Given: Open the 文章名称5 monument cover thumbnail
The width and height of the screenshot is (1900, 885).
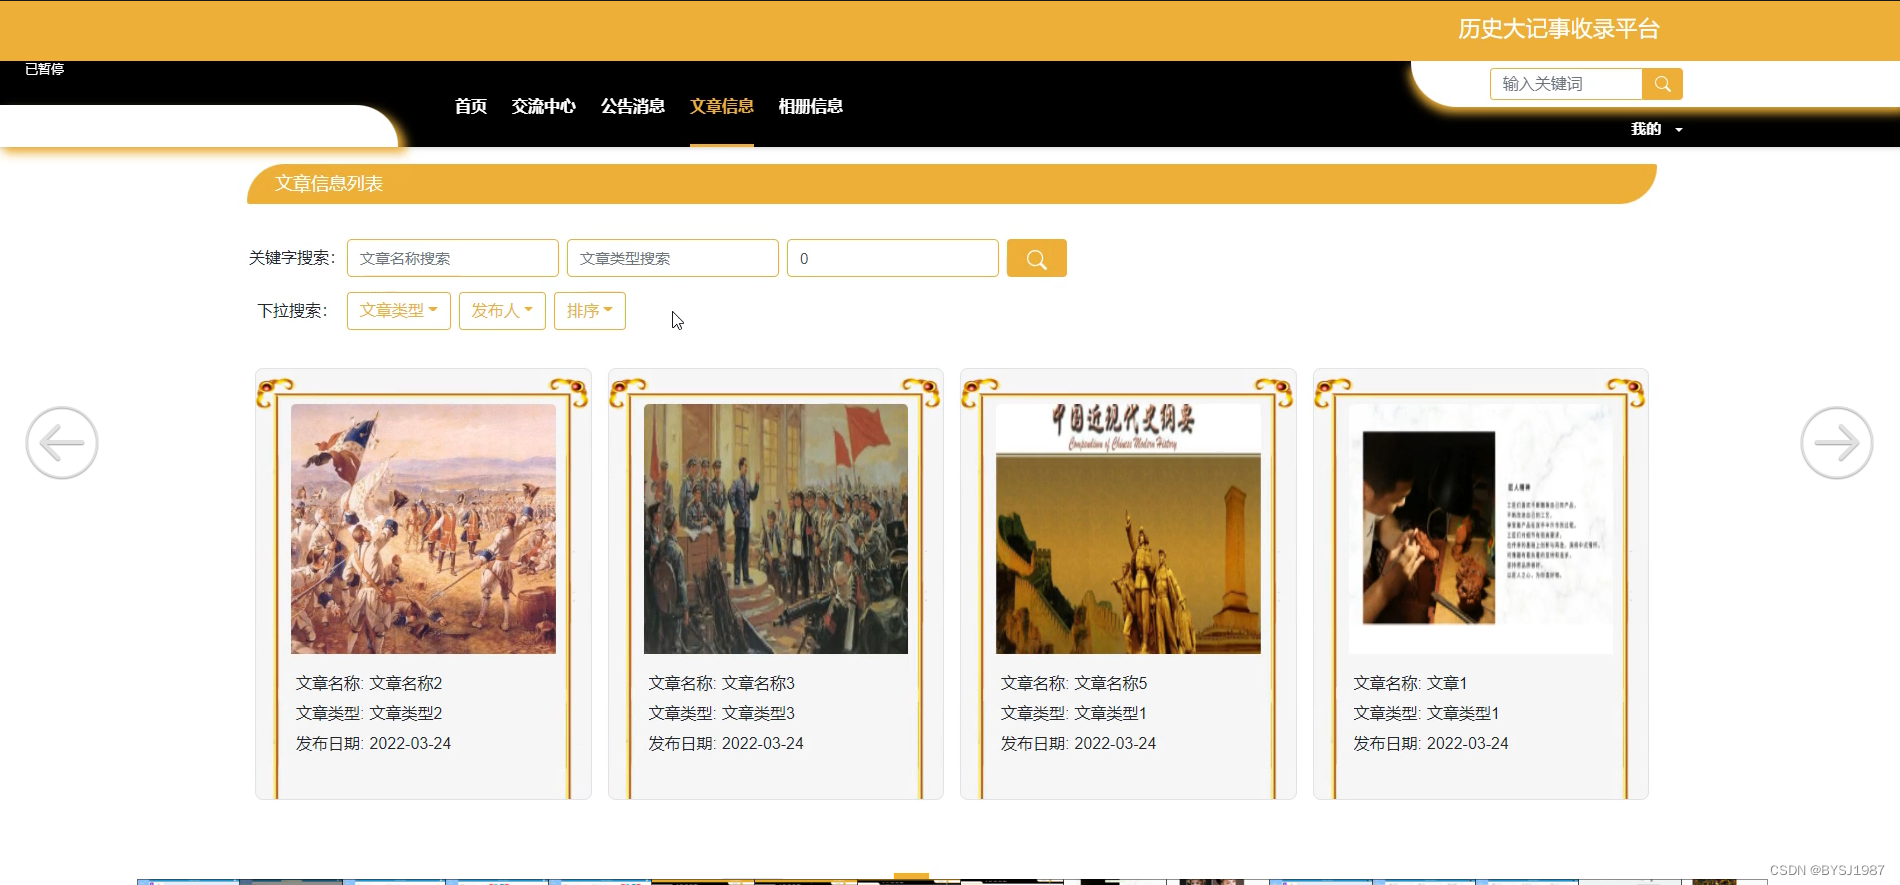Looking at the screenshot, I should point(1128,529).
